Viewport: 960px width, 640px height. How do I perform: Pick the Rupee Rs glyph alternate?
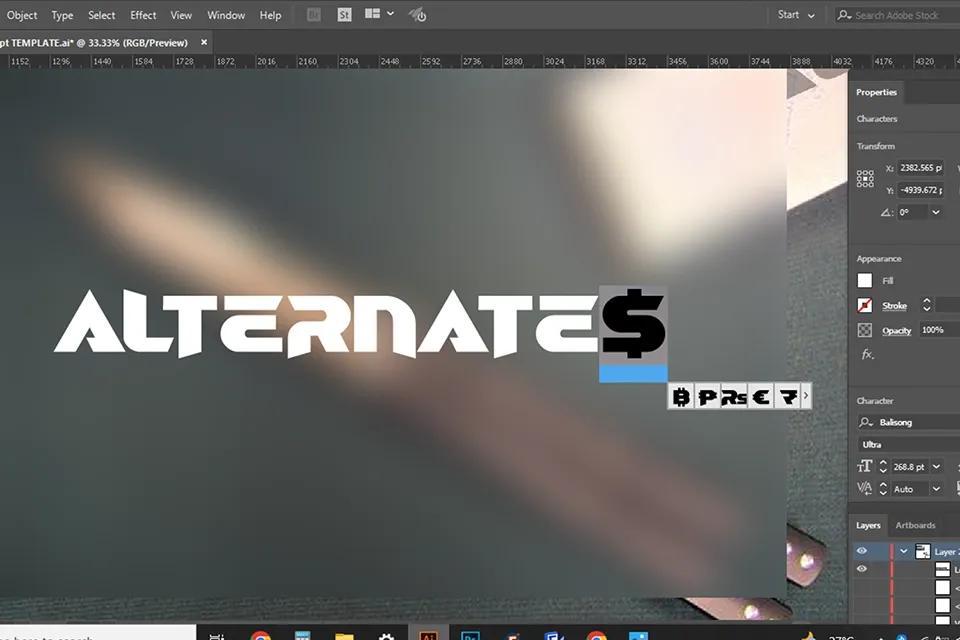point(735,397)
